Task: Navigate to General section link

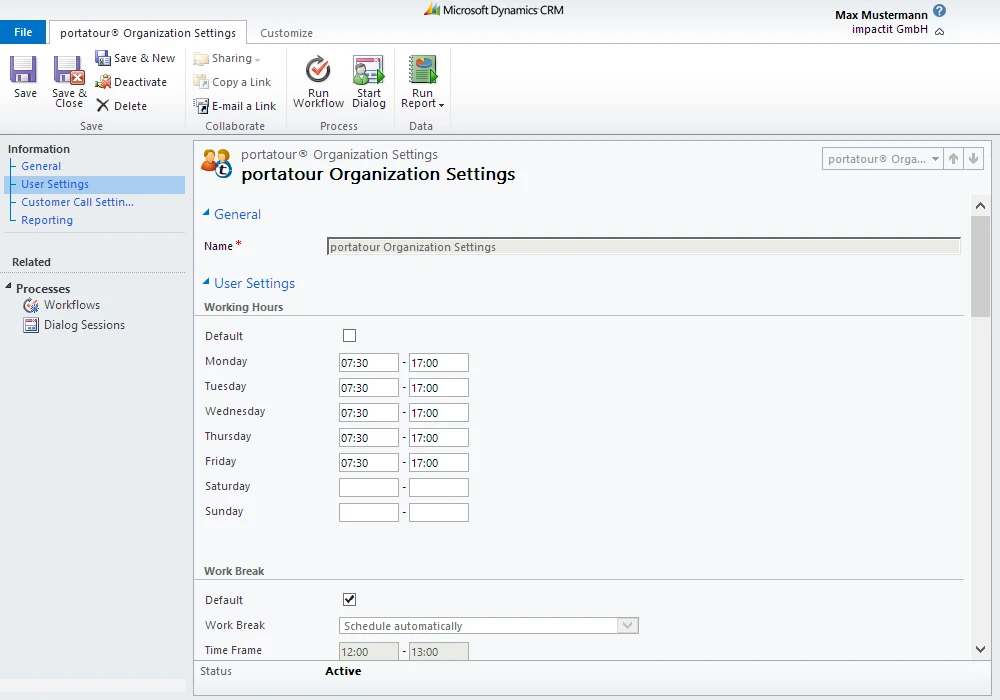Action: pos(41,166)
